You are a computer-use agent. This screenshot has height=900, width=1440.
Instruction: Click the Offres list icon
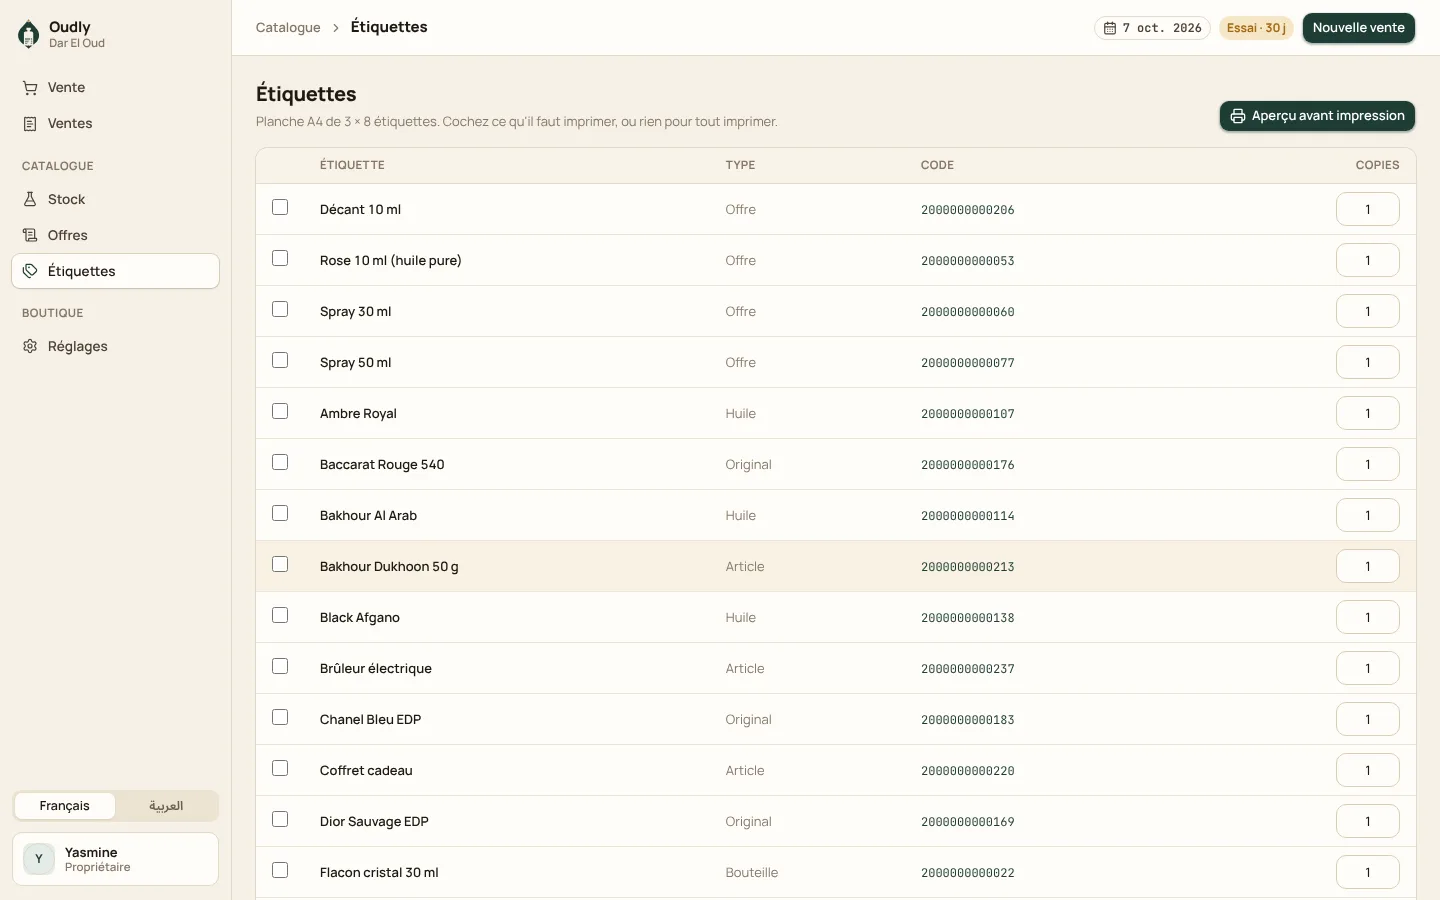tap(30, 236)
